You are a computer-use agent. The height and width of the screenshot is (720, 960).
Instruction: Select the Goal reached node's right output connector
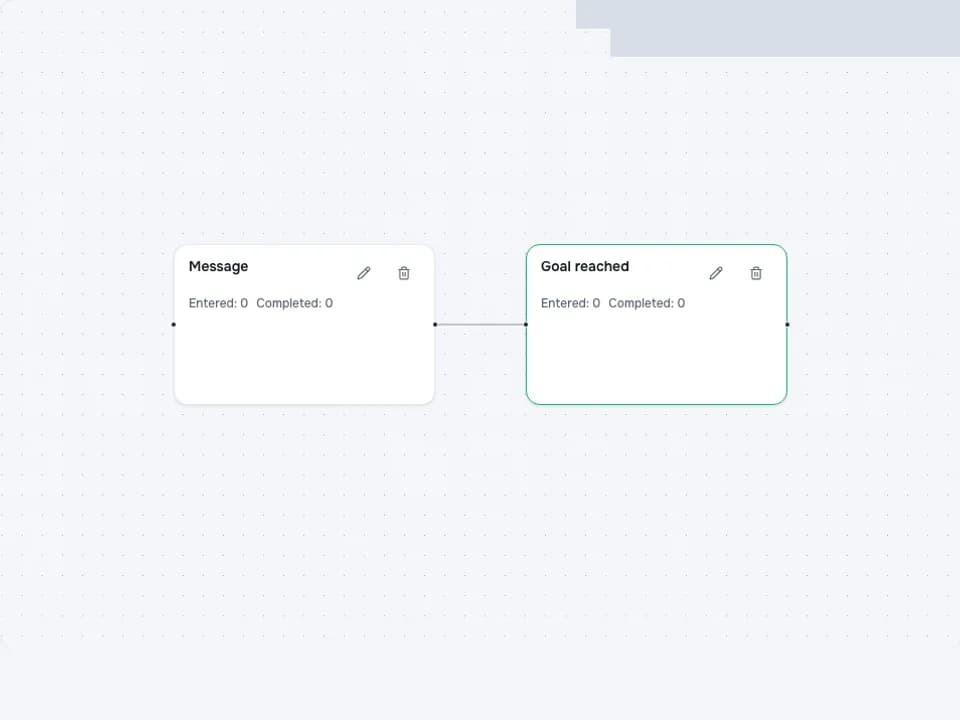tap(787, 324)
